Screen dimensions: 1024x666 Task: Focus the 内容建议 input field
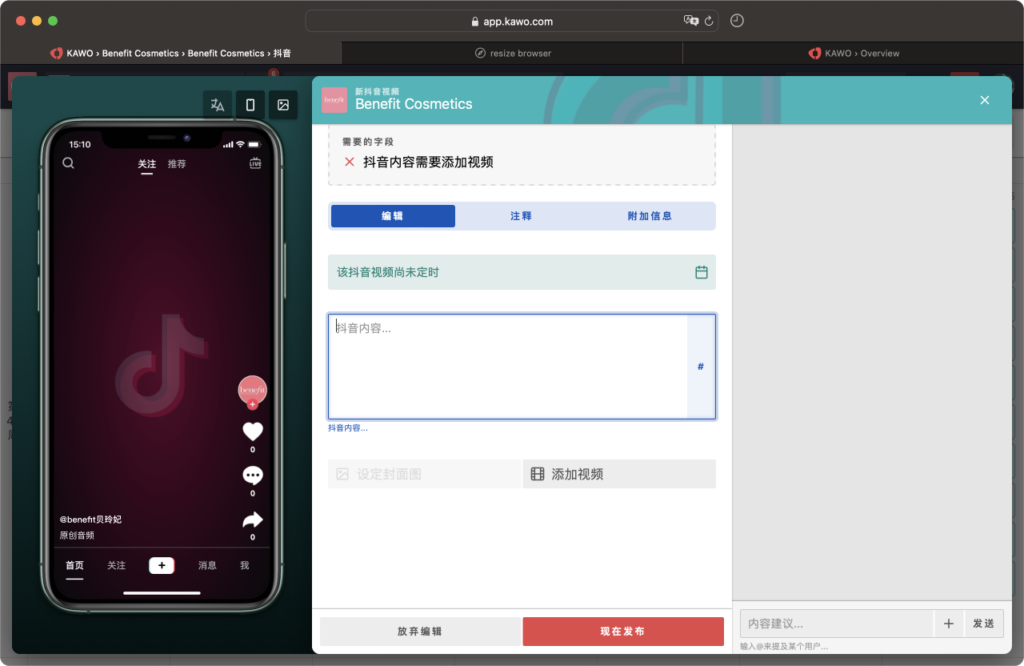tap(837, 624)
